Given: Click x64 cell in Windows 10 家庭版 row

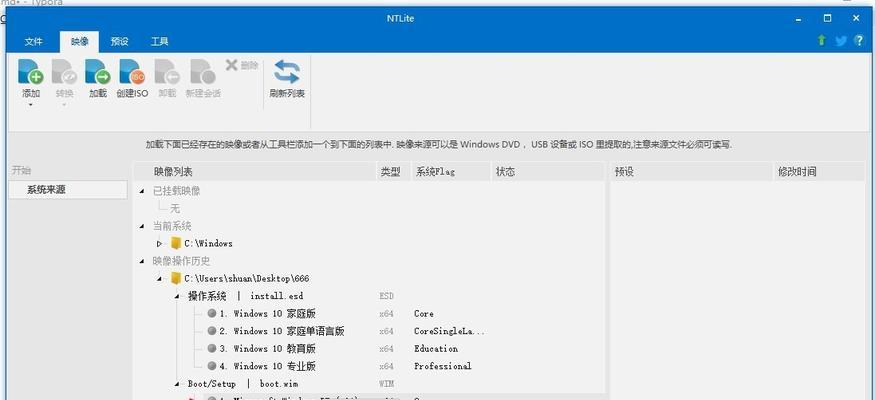Looking at the screenshot, I should tap(386, 314).
